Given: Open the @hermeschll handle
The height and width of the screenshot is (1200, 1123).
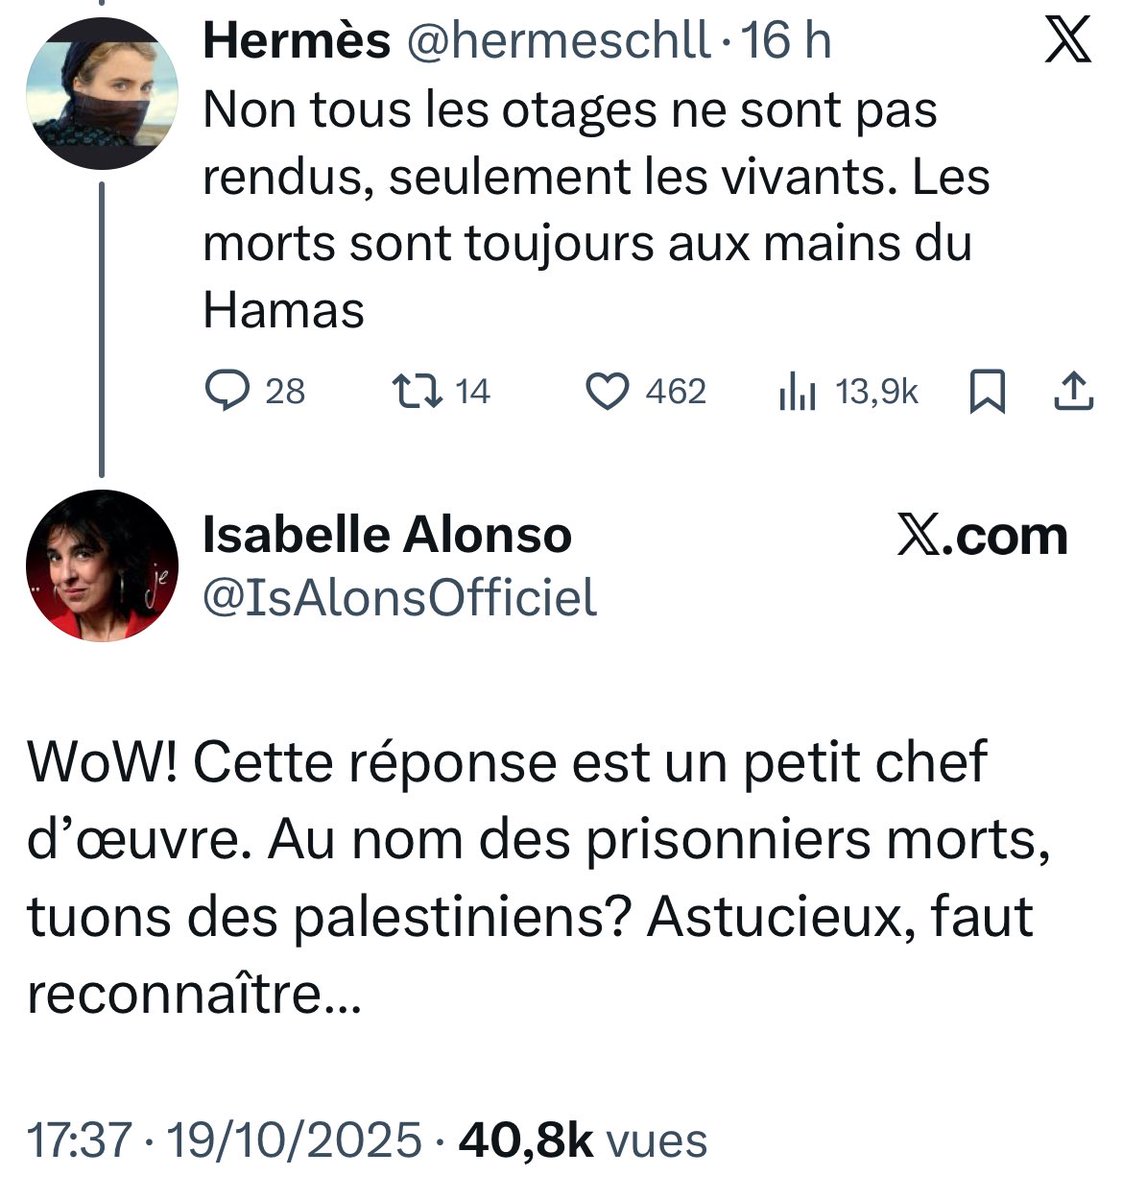Looking at the screenshot, I should coord(554,42).
